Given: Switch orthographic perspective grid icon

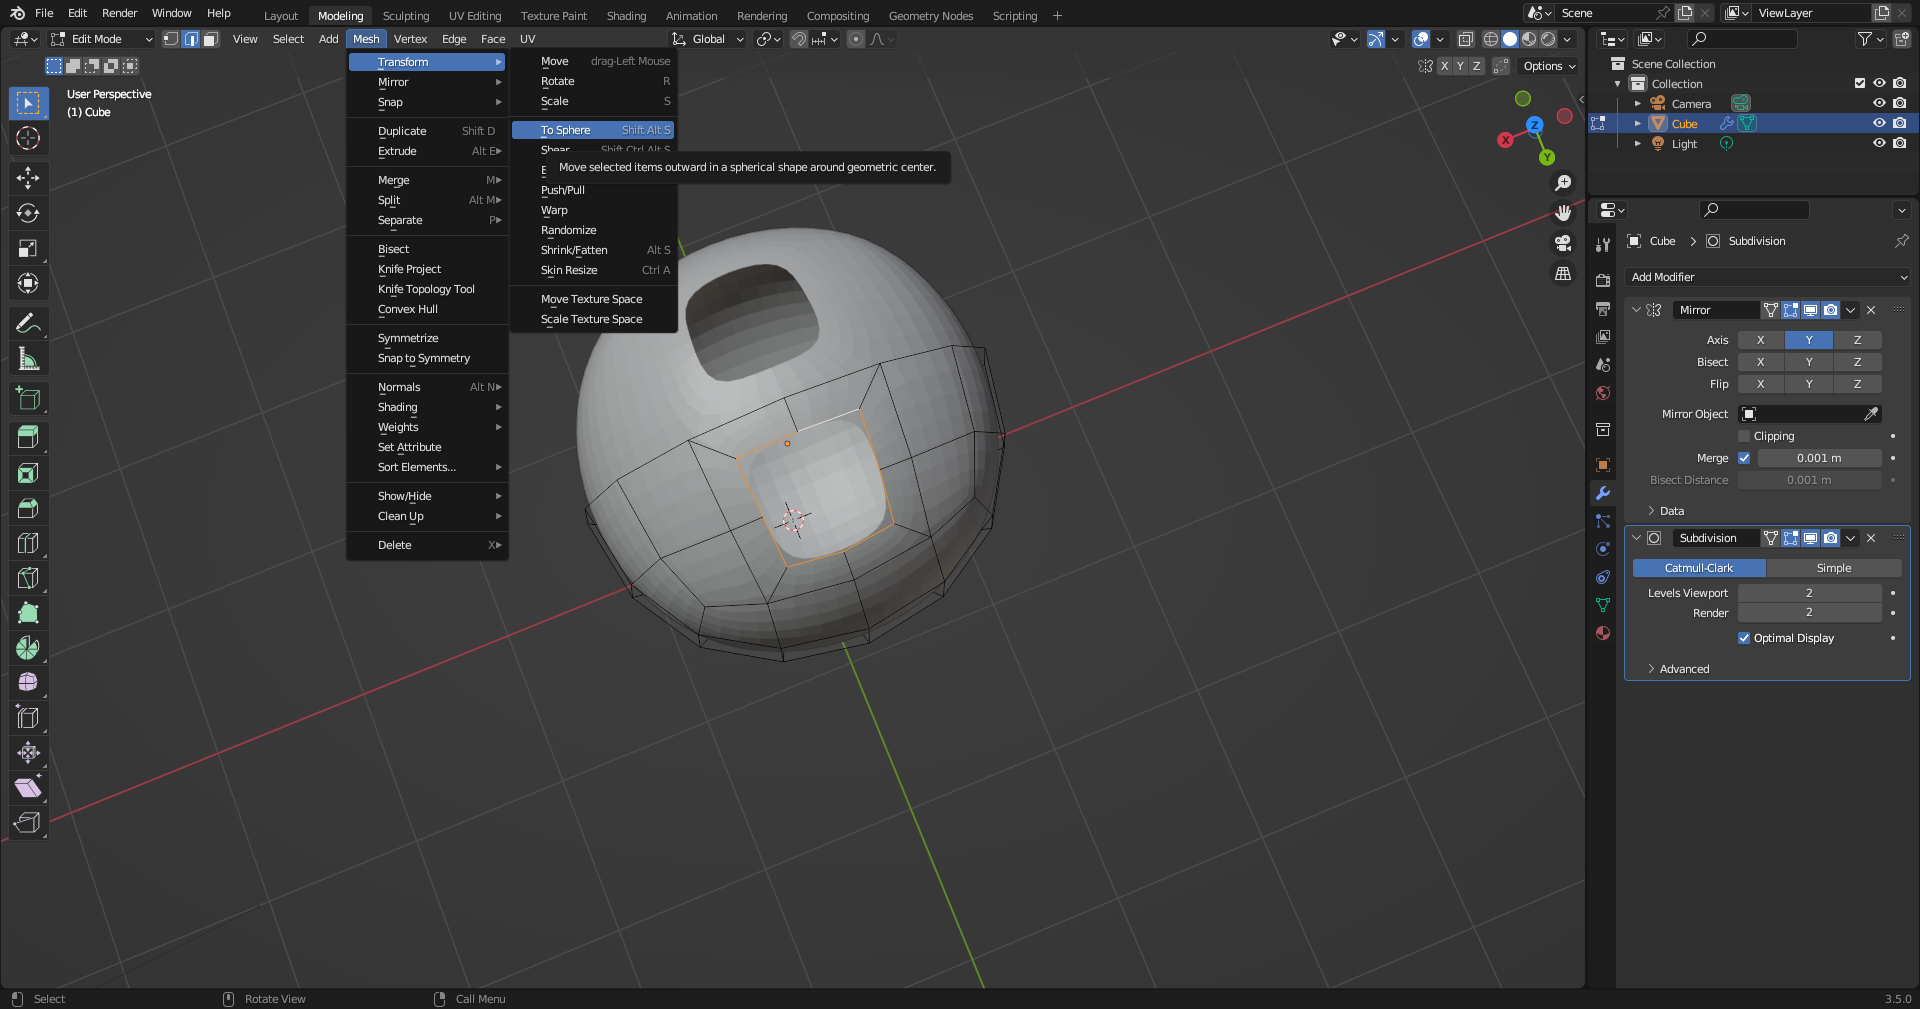Looking at the screenshot, I should [x=1563, y=273].
